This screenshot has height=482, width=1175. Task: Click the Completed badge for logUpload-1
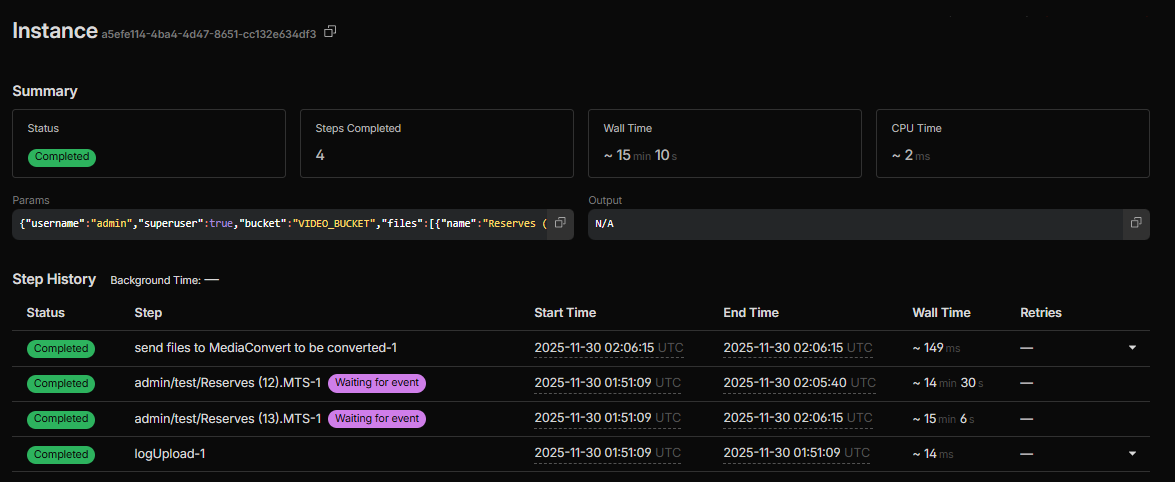[x=61, y=454]
